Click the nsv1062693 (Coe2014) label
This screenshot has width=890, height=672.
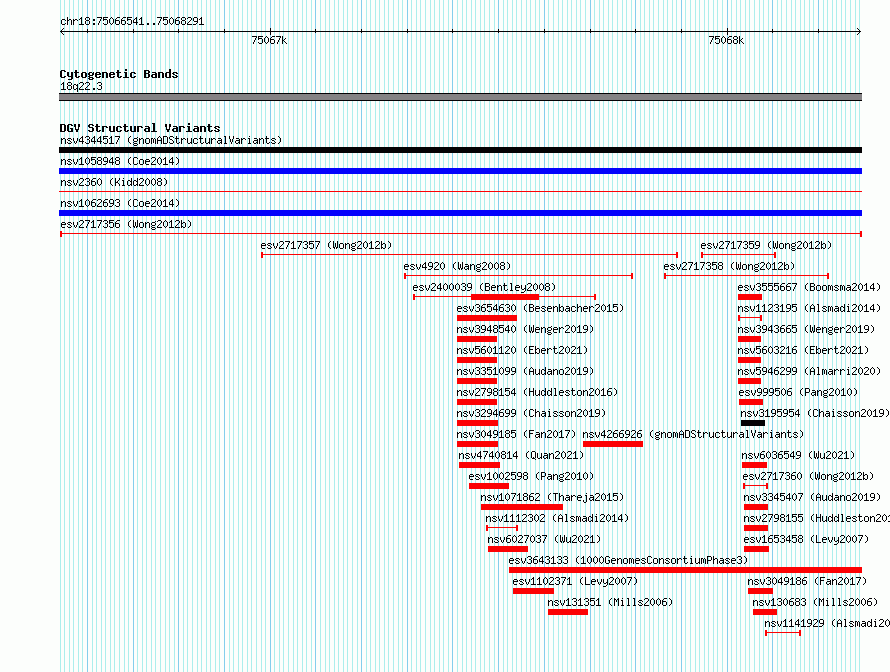tap(120, 203)
